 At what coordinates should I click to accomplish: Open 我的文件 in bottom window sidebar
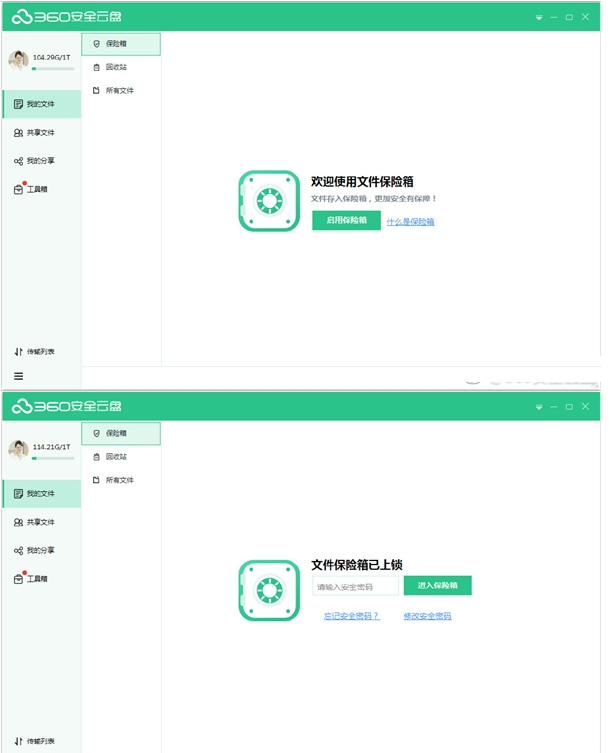coord(42,493)
